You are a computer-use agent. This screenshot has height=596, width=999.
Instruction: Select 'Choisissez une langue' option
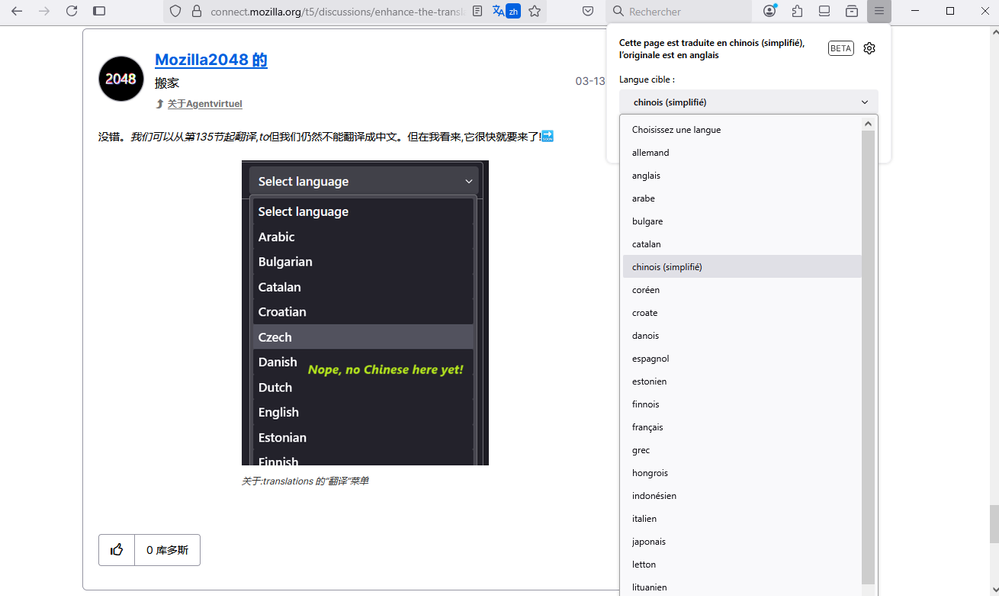[x=742, y=129]
